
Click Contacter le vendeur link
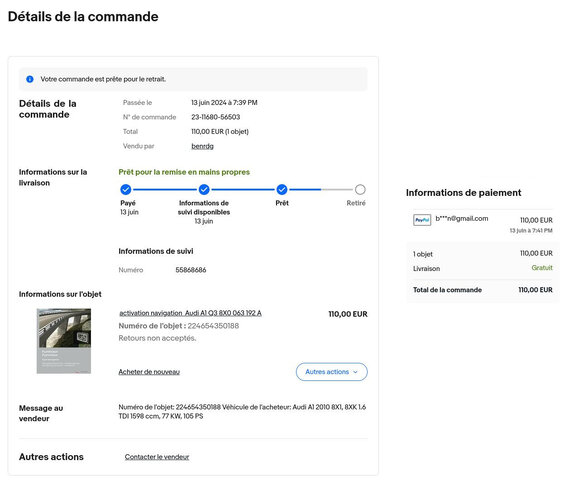click(157, 457)
